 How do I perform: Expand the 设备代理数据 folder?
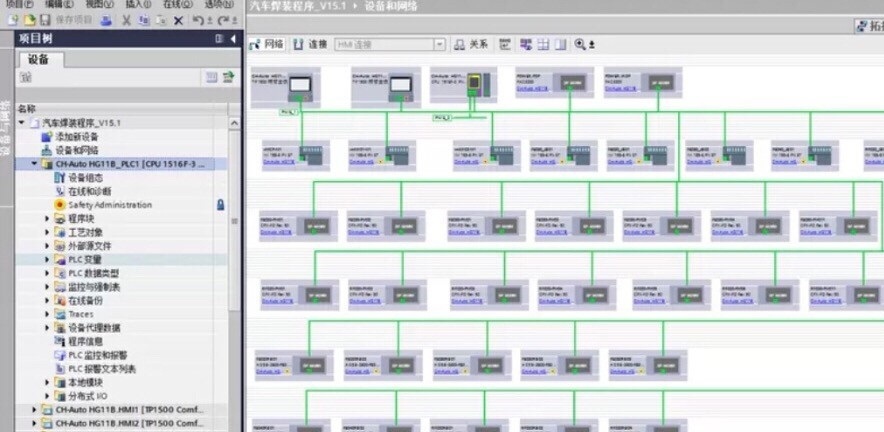(47, 328)
